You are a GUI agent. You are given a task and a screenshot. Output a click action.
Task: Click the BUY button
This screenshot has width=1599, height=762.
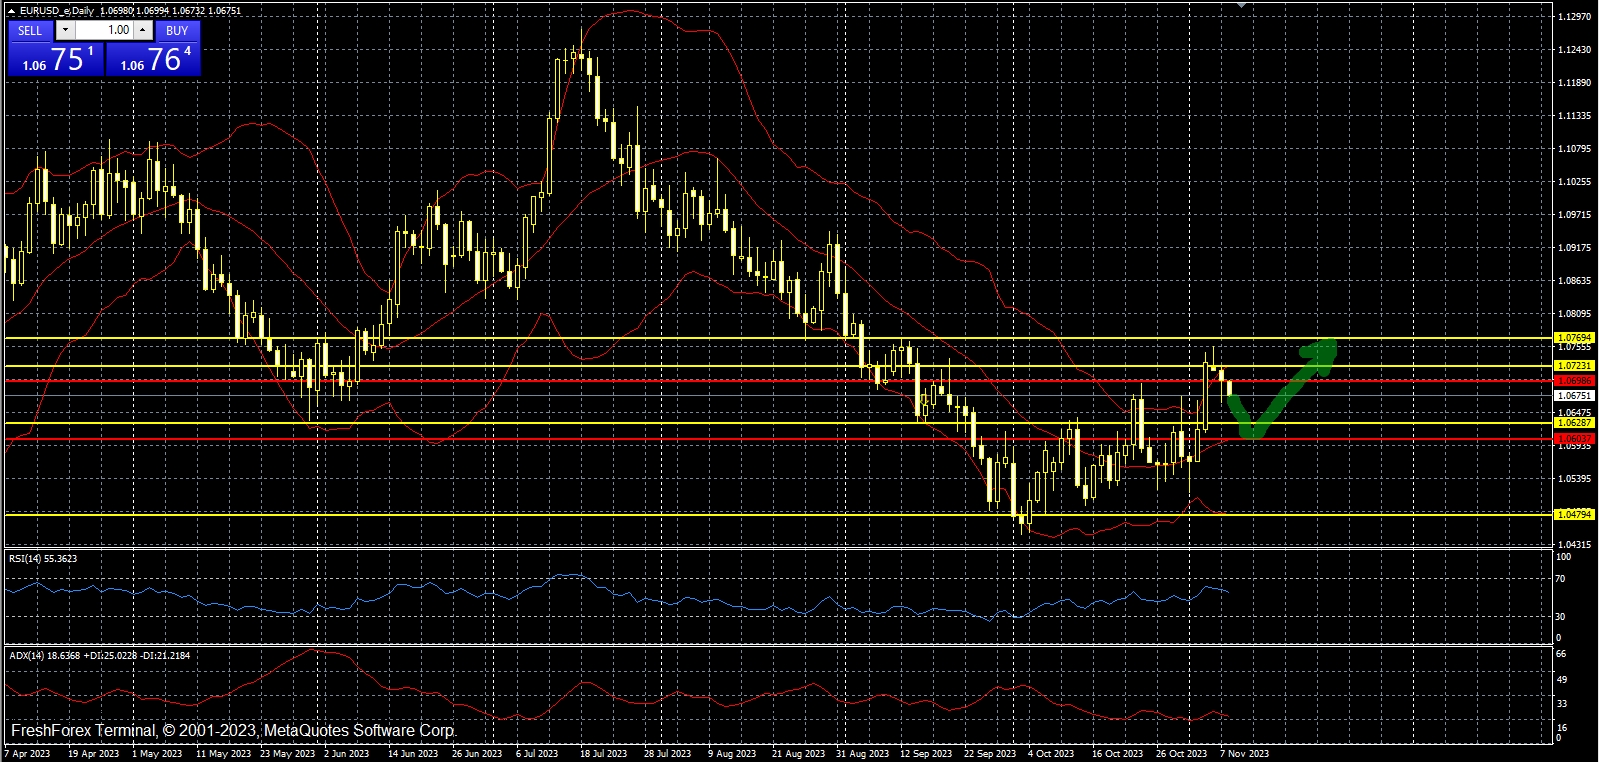[x=177, y=30]
